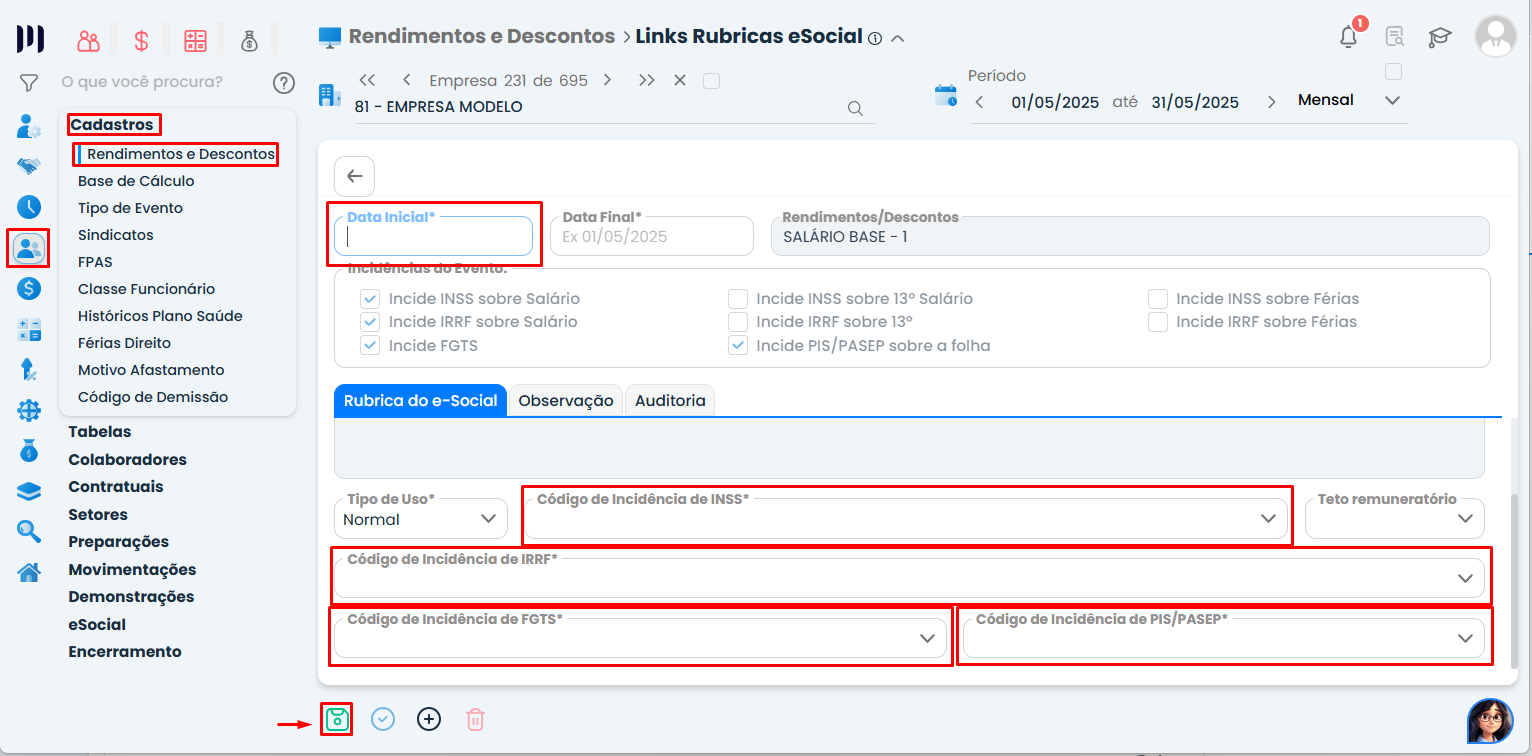The height and width of the screenshot is (756, 1532).
Task: Click the help question mark icon
Action: point(284,82)
